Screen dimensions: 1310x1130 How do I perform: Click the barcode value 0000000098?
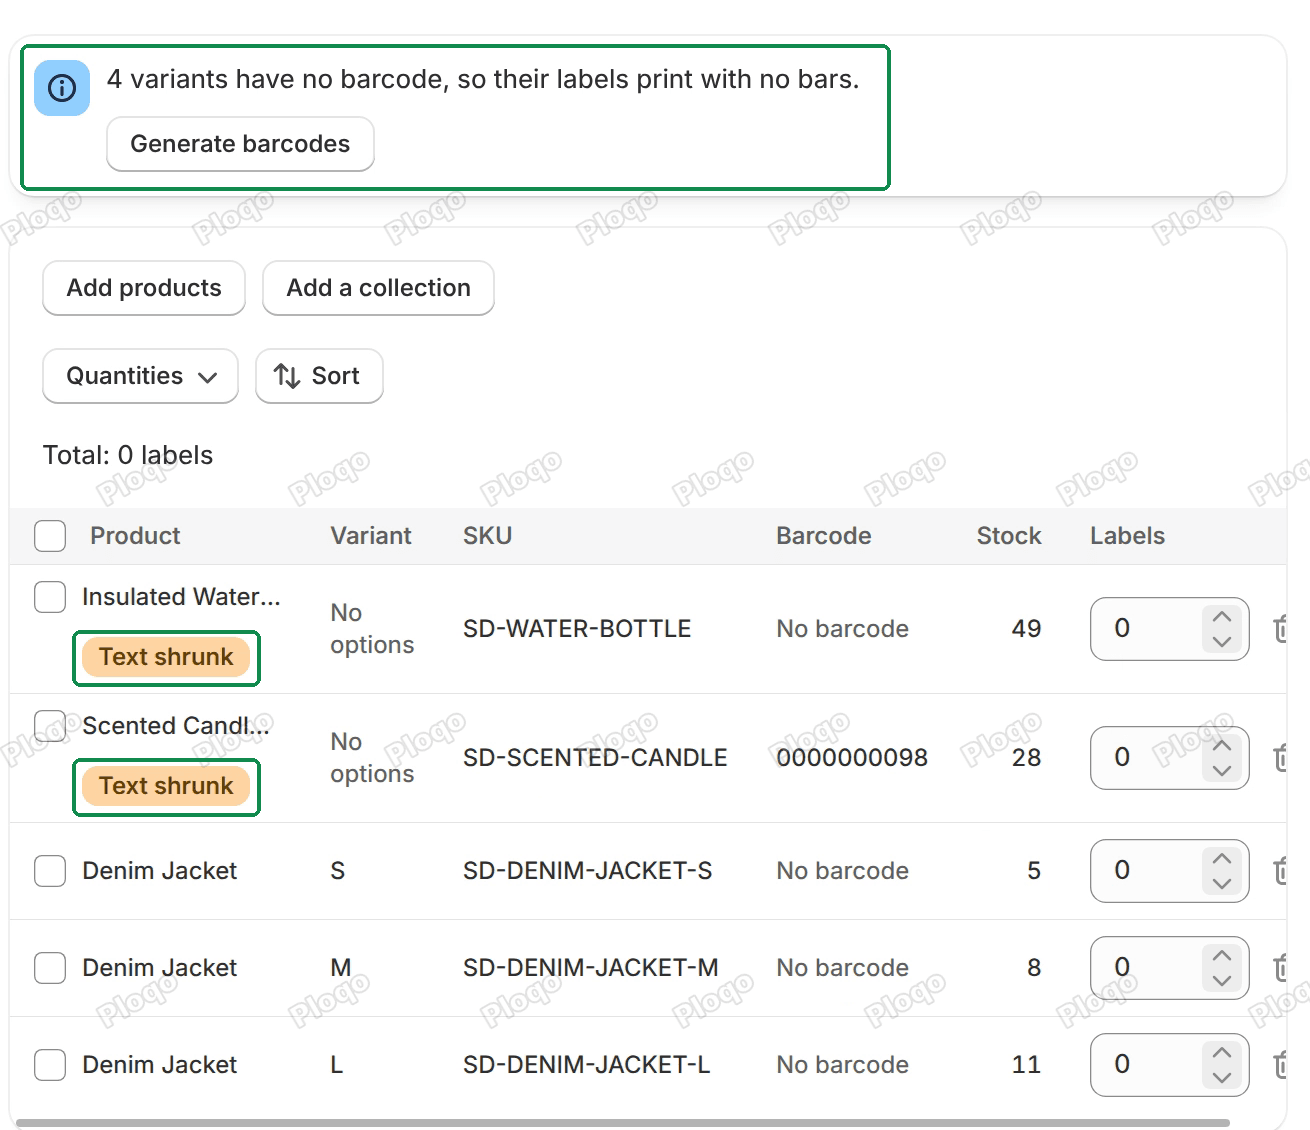click(x=852, y=758)
